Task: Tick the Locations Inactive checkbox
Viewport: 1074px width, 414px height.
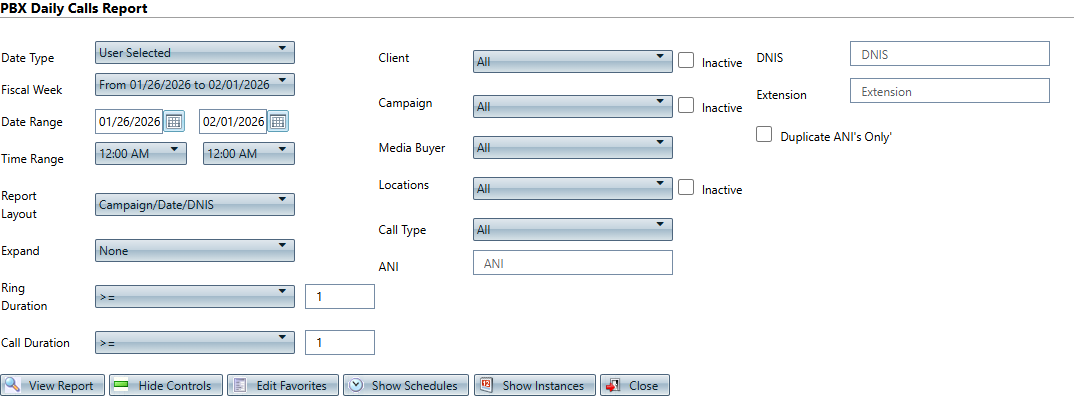Action: coord(686,186)
